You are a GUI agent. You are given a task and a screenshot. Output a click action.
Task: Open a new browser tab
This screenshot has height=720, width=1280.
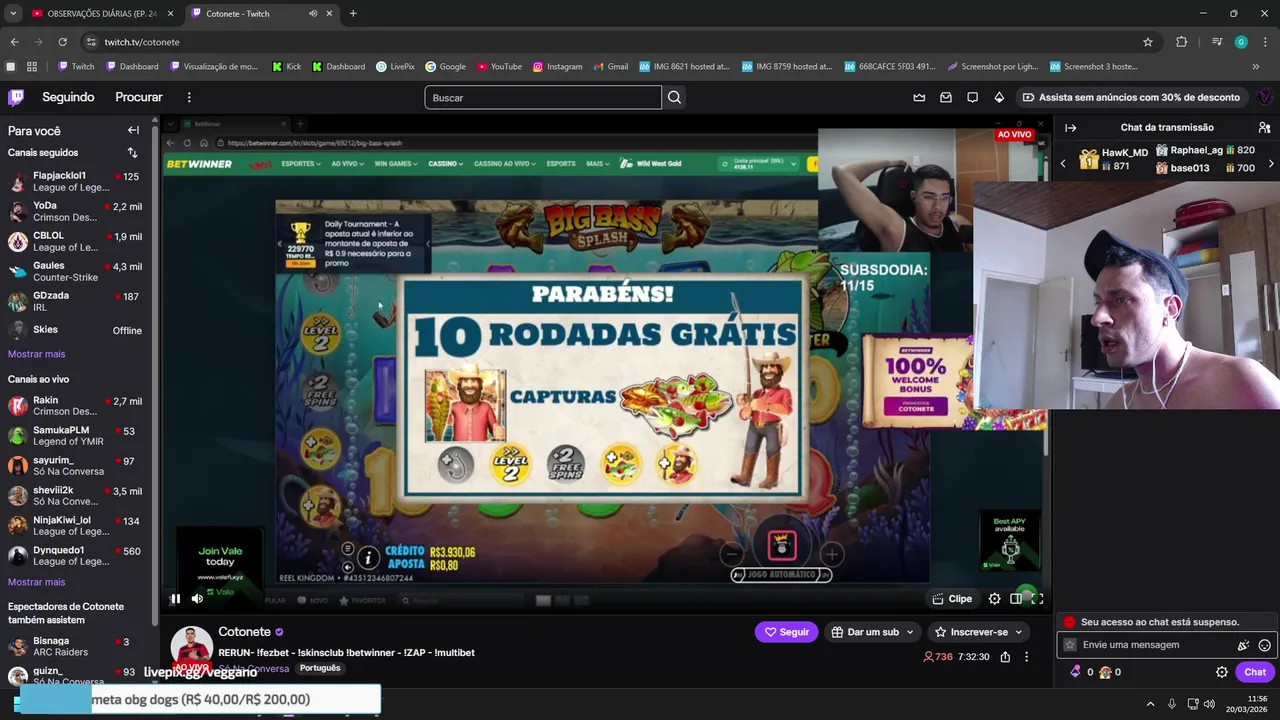tap(353, 14)
